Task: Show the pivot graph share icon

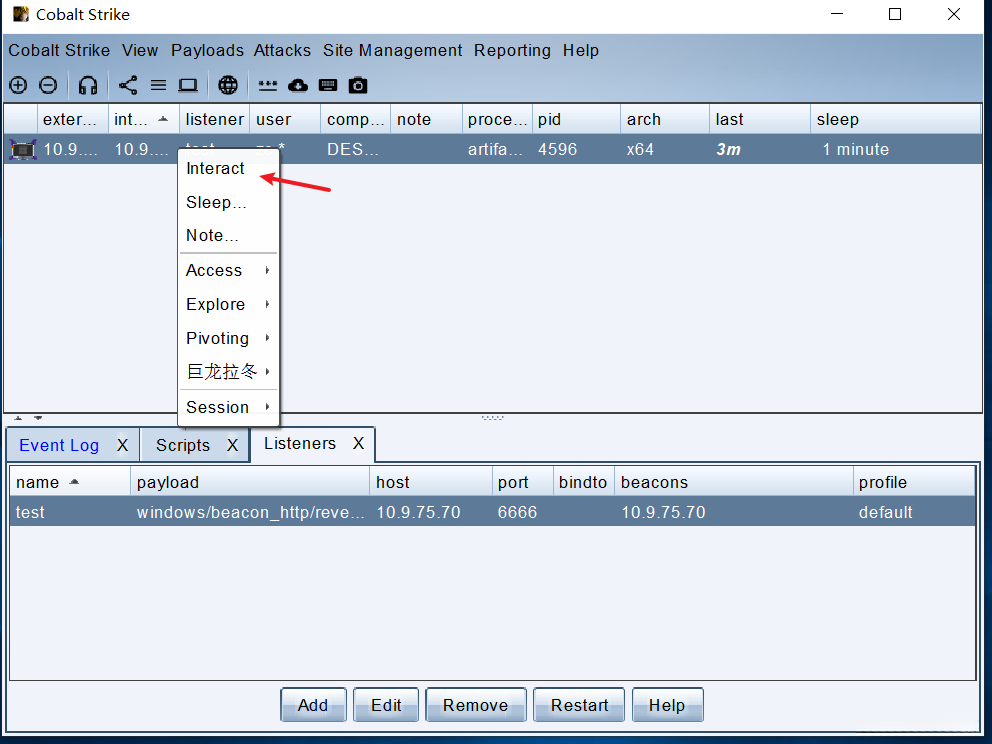Action: [128, 85]
